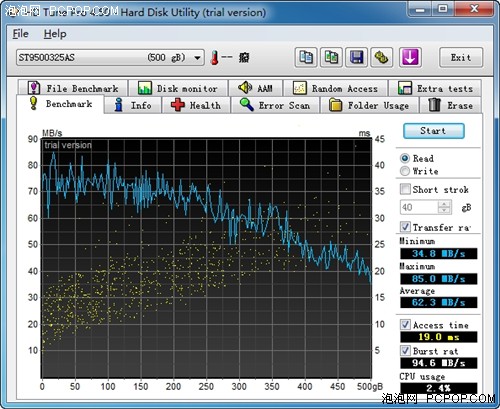The height and width of the screenshot is (409, 500).
Task: Toggle the Access time checkbox
Action: point(405,324)
